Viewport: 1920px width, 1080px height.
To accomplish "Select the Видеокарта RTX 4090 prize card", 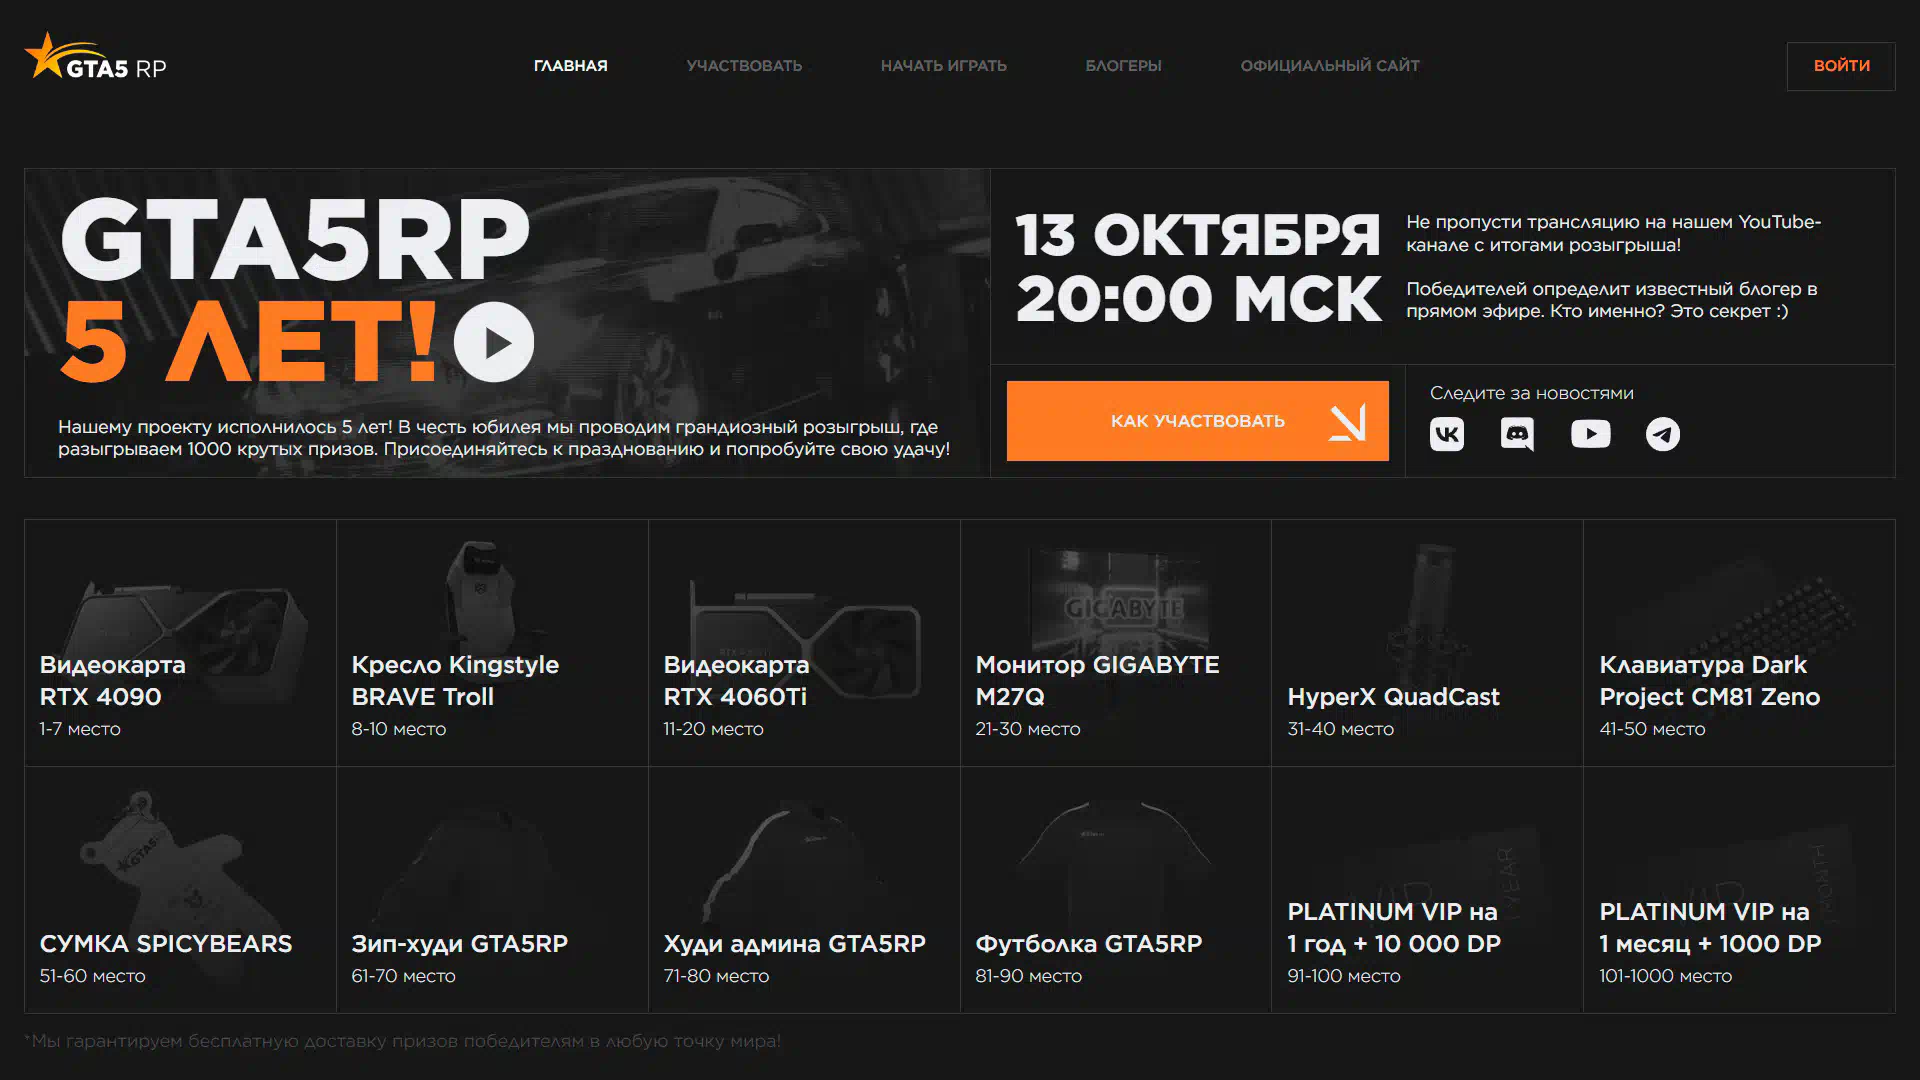I will (180, 643).
